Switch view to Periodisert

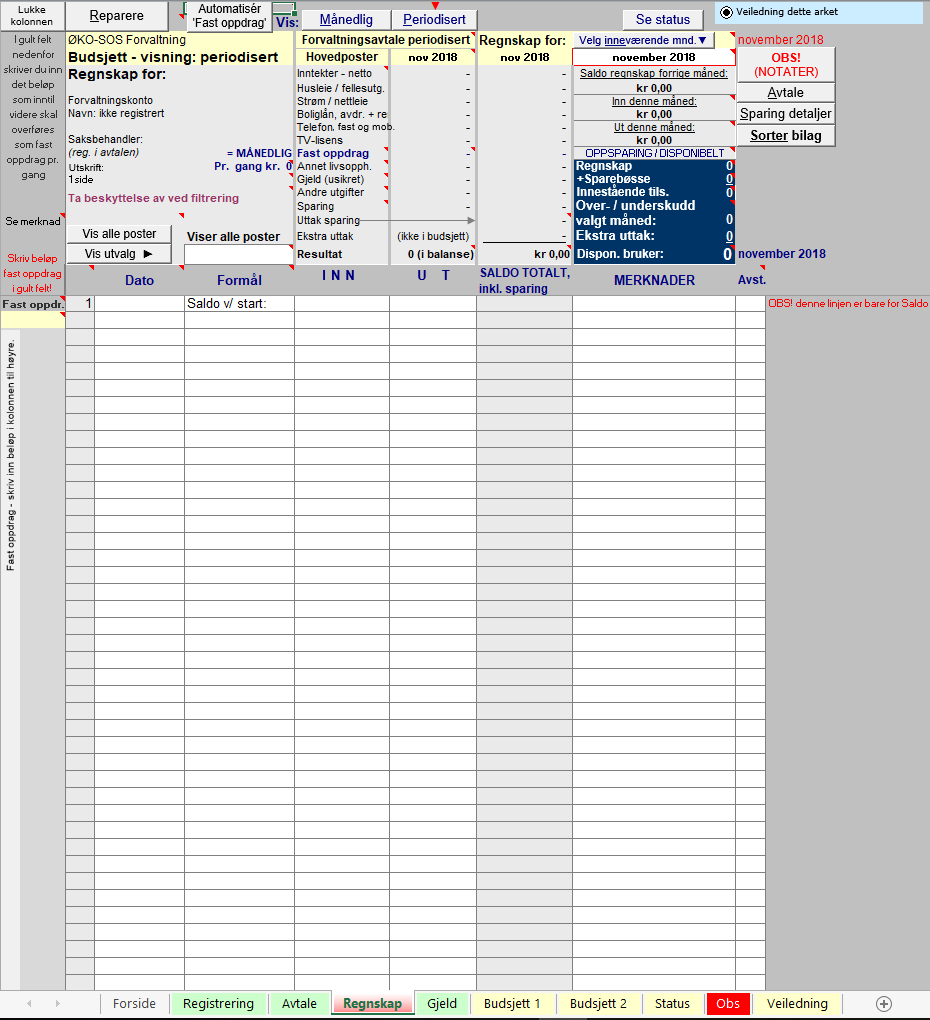[434, 20]
